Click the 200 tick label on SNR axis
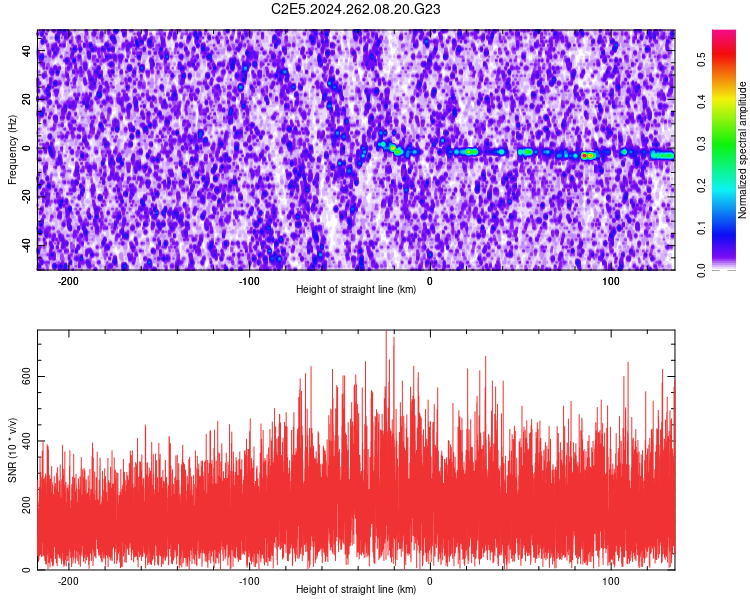750x600 pixels. [x=26, y=505]
